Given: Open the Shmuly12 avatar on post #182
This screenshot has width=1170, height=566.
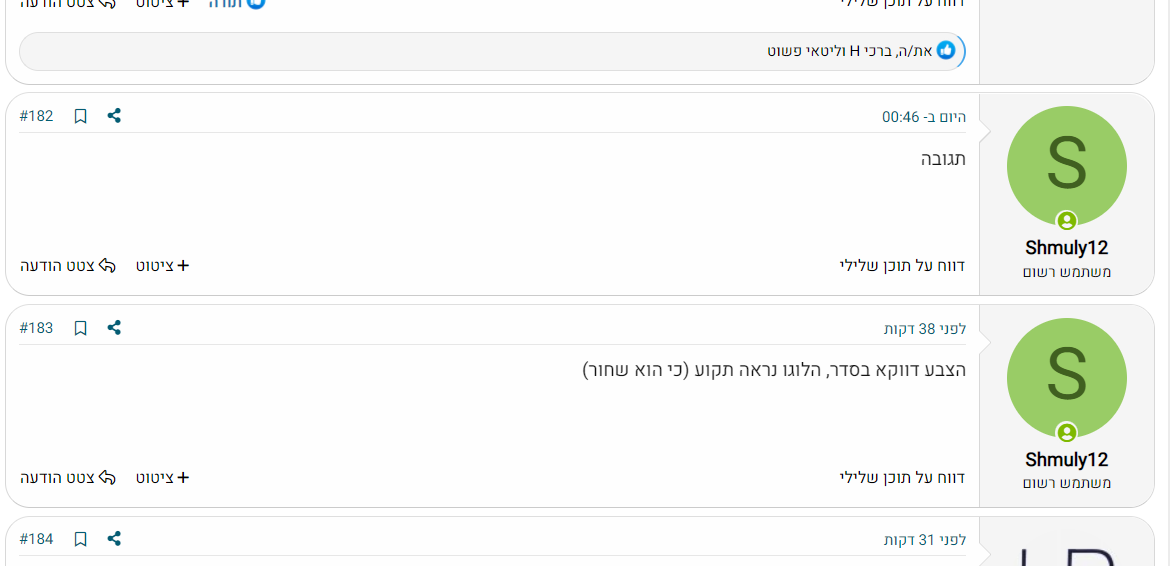Looking at the screenshot, I should point(1066,166).
